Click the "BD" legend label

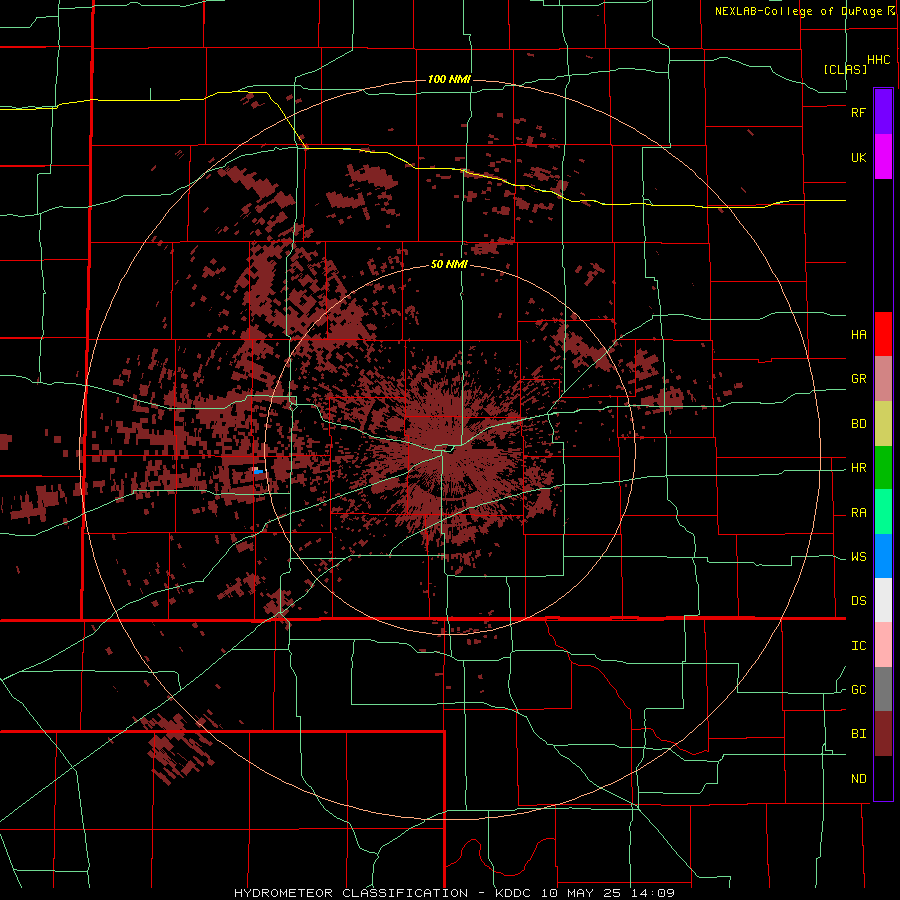(858, 424)
